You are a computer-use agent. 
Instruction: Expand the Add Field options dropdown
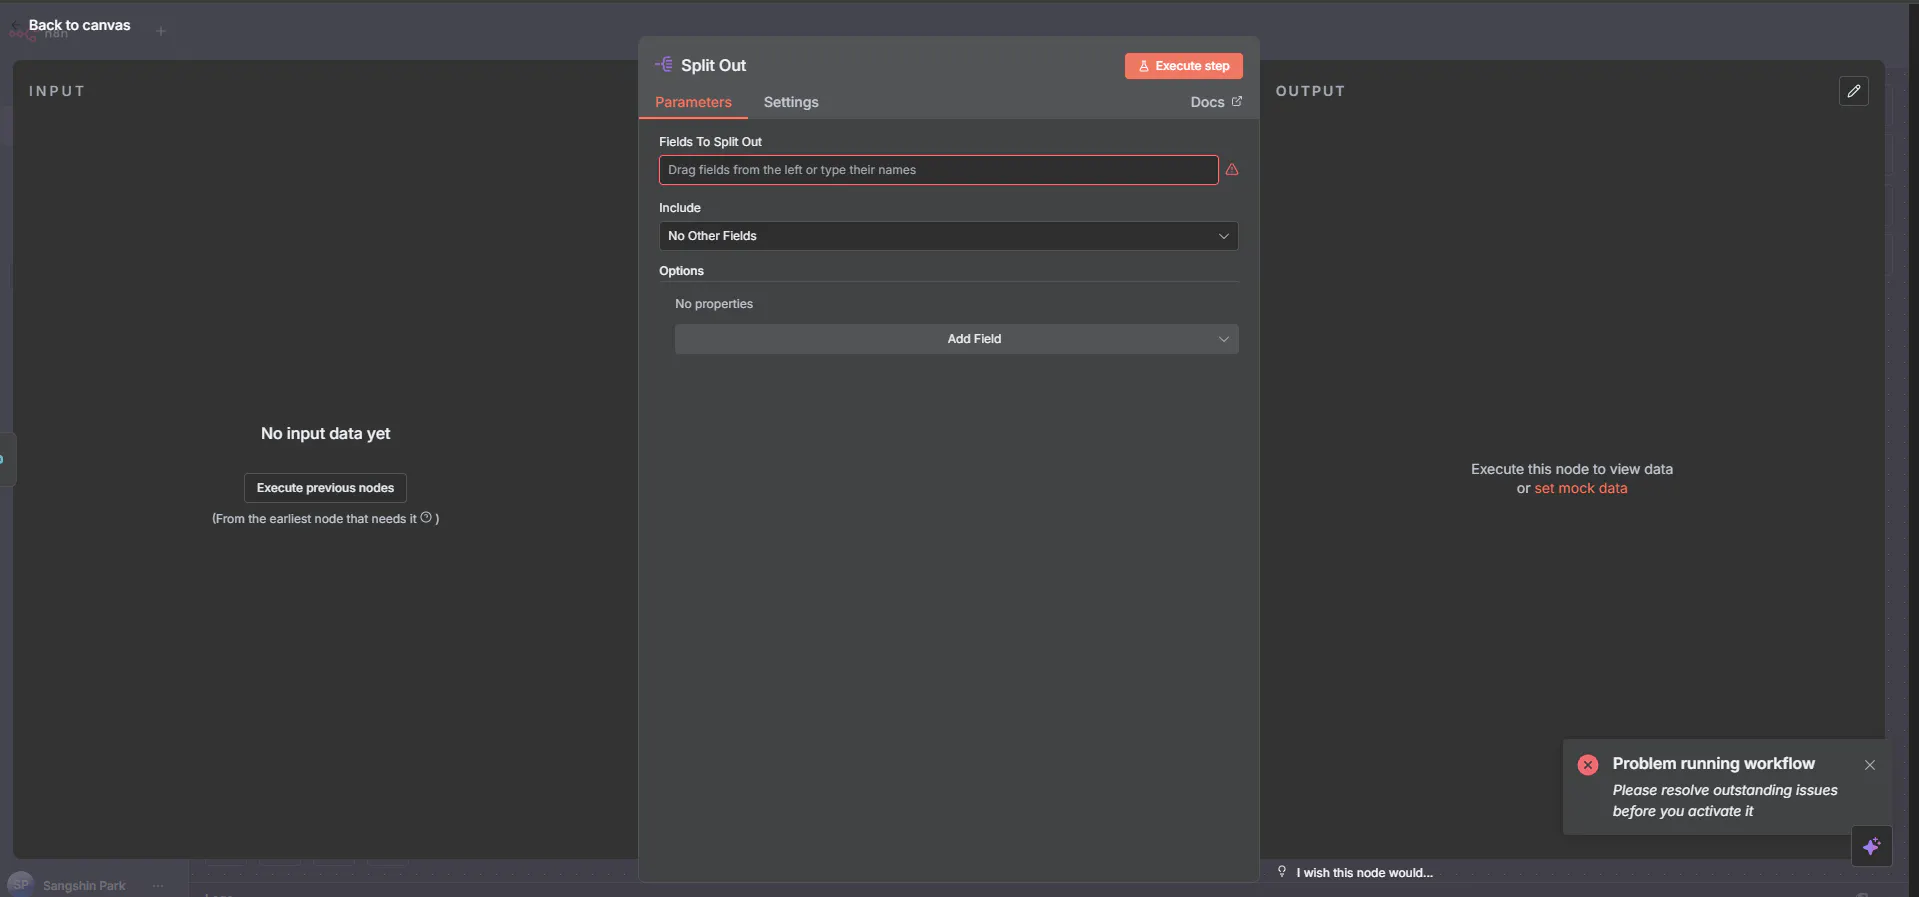(956, 339)
